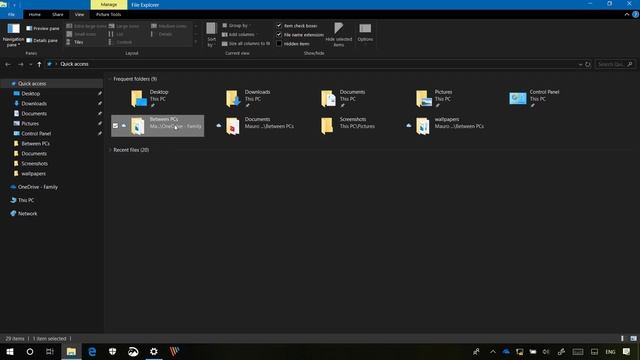Viewport: 640px width, 360px height.
Task: Show hidden system tray icons
Action: 493,351
